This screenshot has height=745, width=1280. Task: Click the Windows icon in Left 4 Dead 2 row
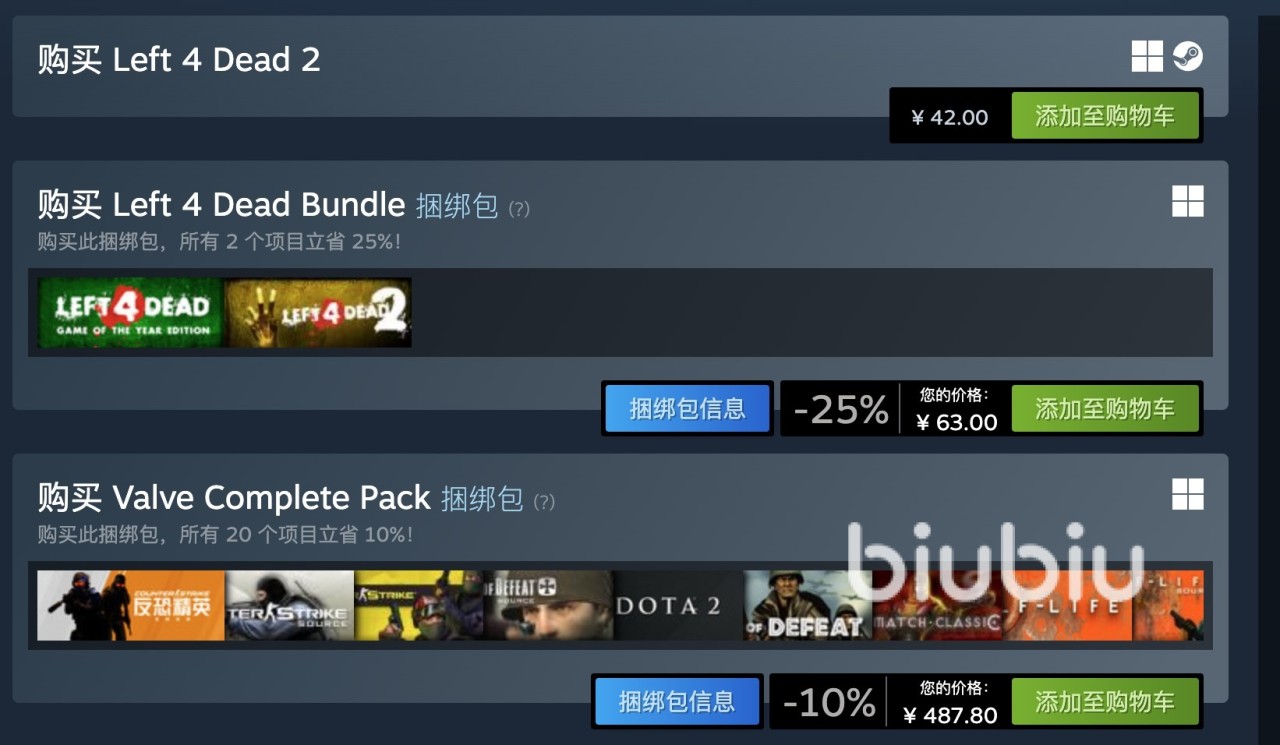[1147, 57]
